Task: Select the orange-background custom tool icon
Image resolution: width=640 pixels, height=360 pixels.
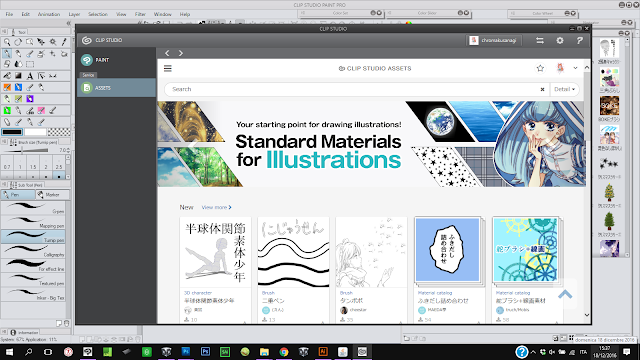Action: 7,87
